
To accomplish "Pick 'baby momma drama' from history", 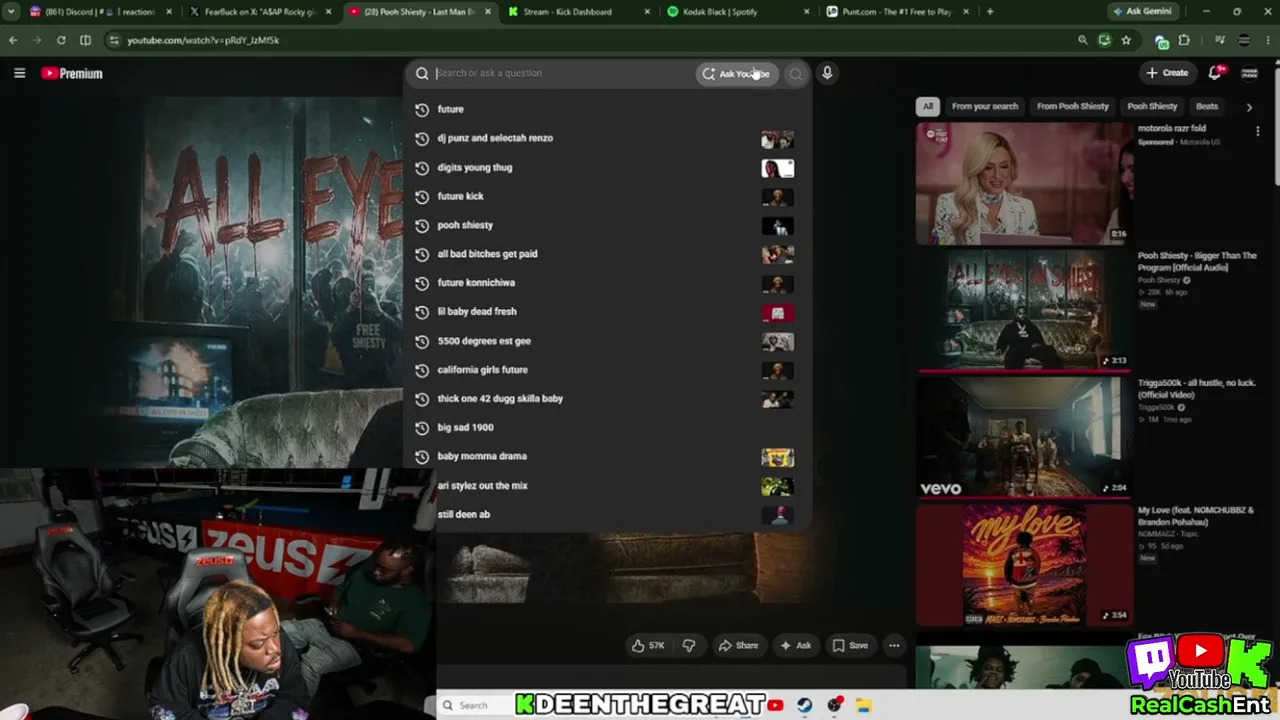I will click(x=608, y=456).
